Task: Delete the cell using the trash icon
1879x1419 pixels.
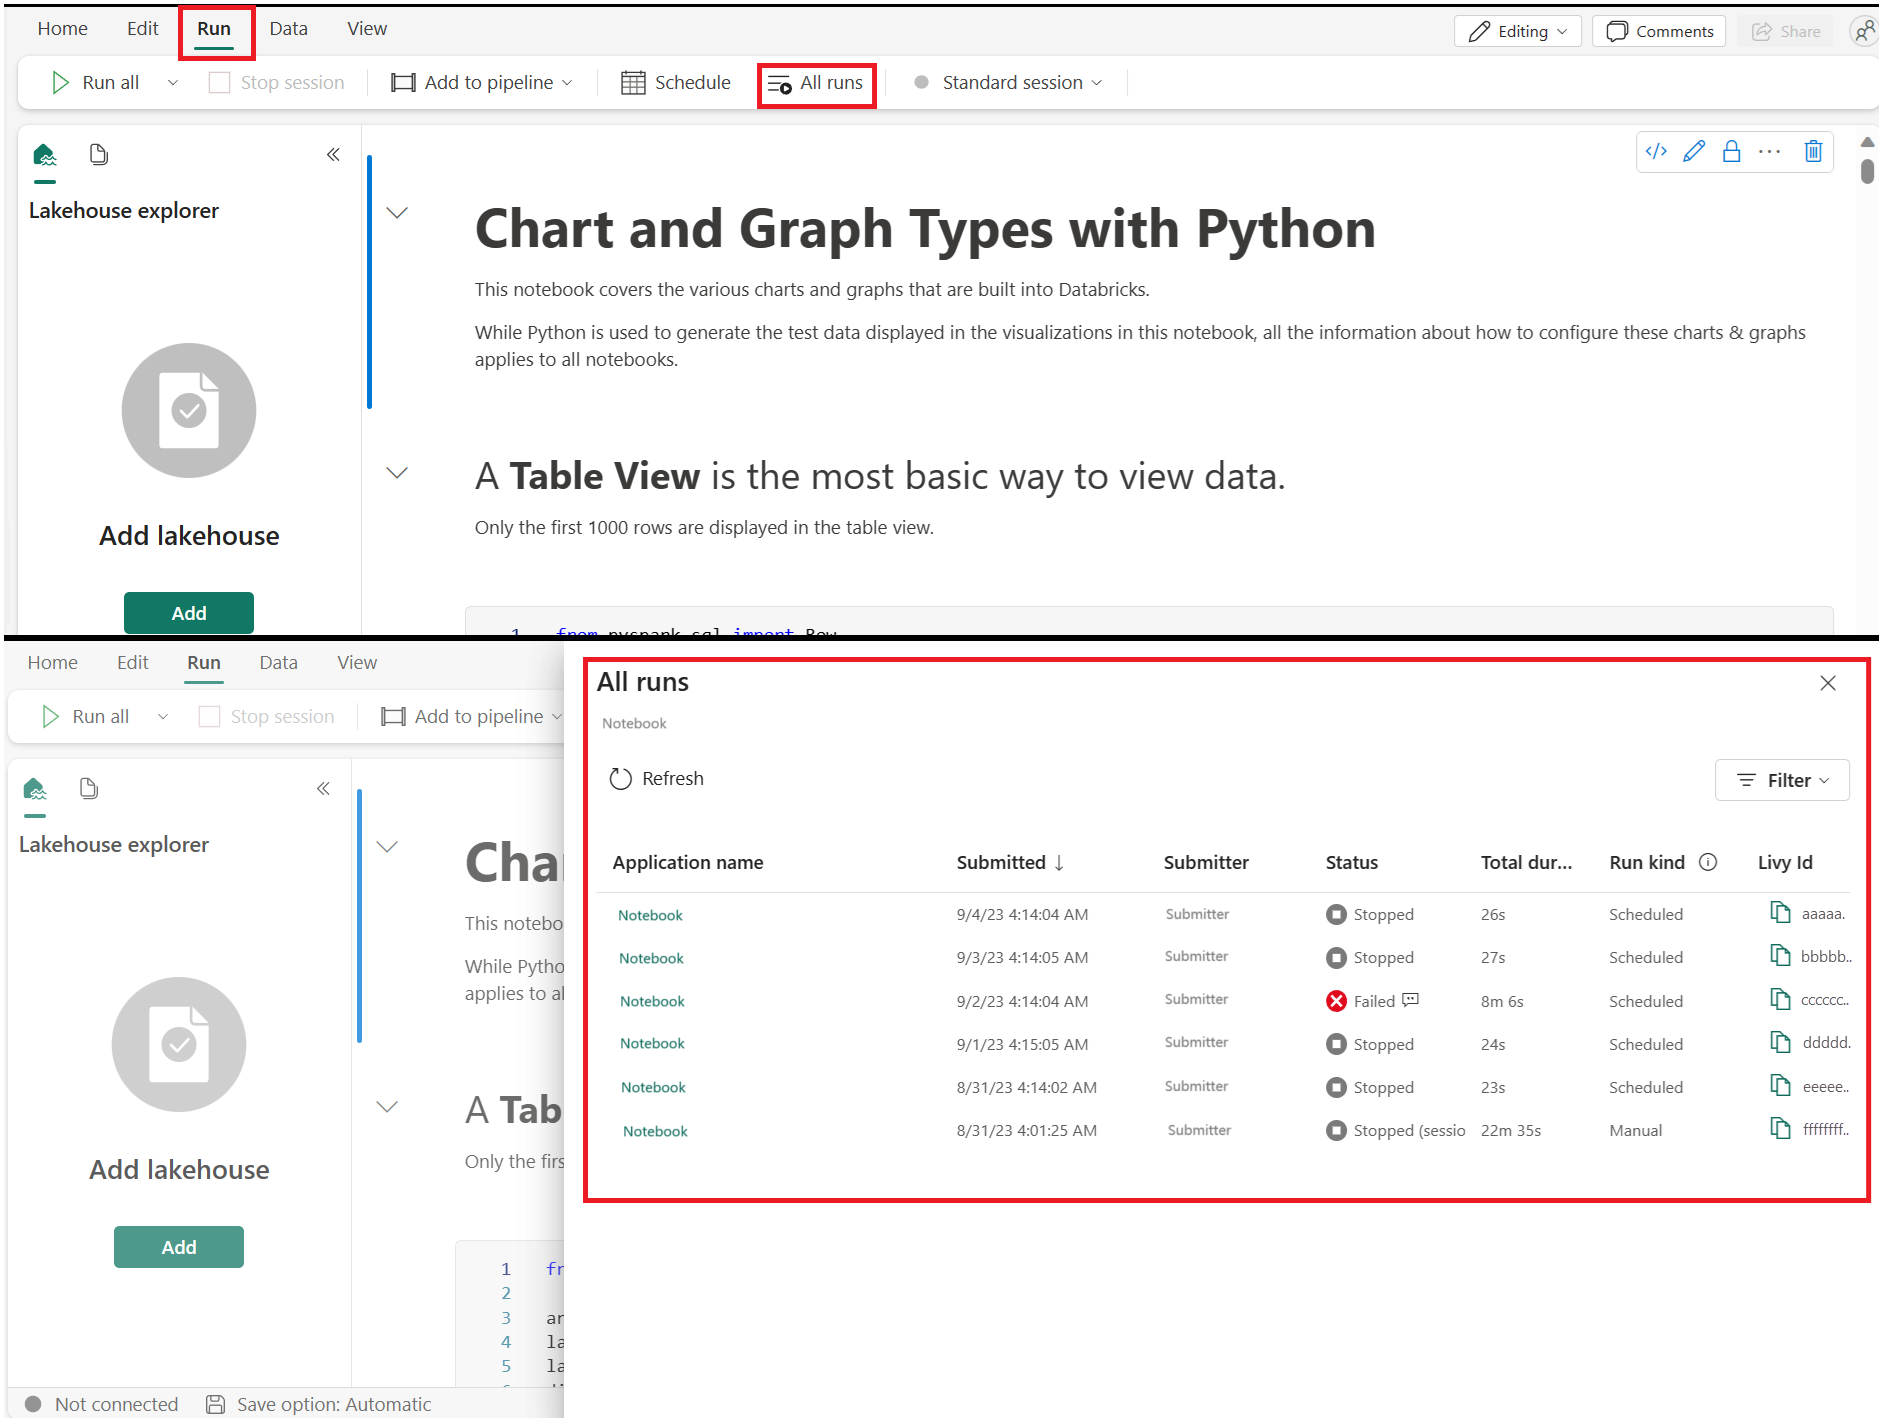Action: click(1813, 152)
